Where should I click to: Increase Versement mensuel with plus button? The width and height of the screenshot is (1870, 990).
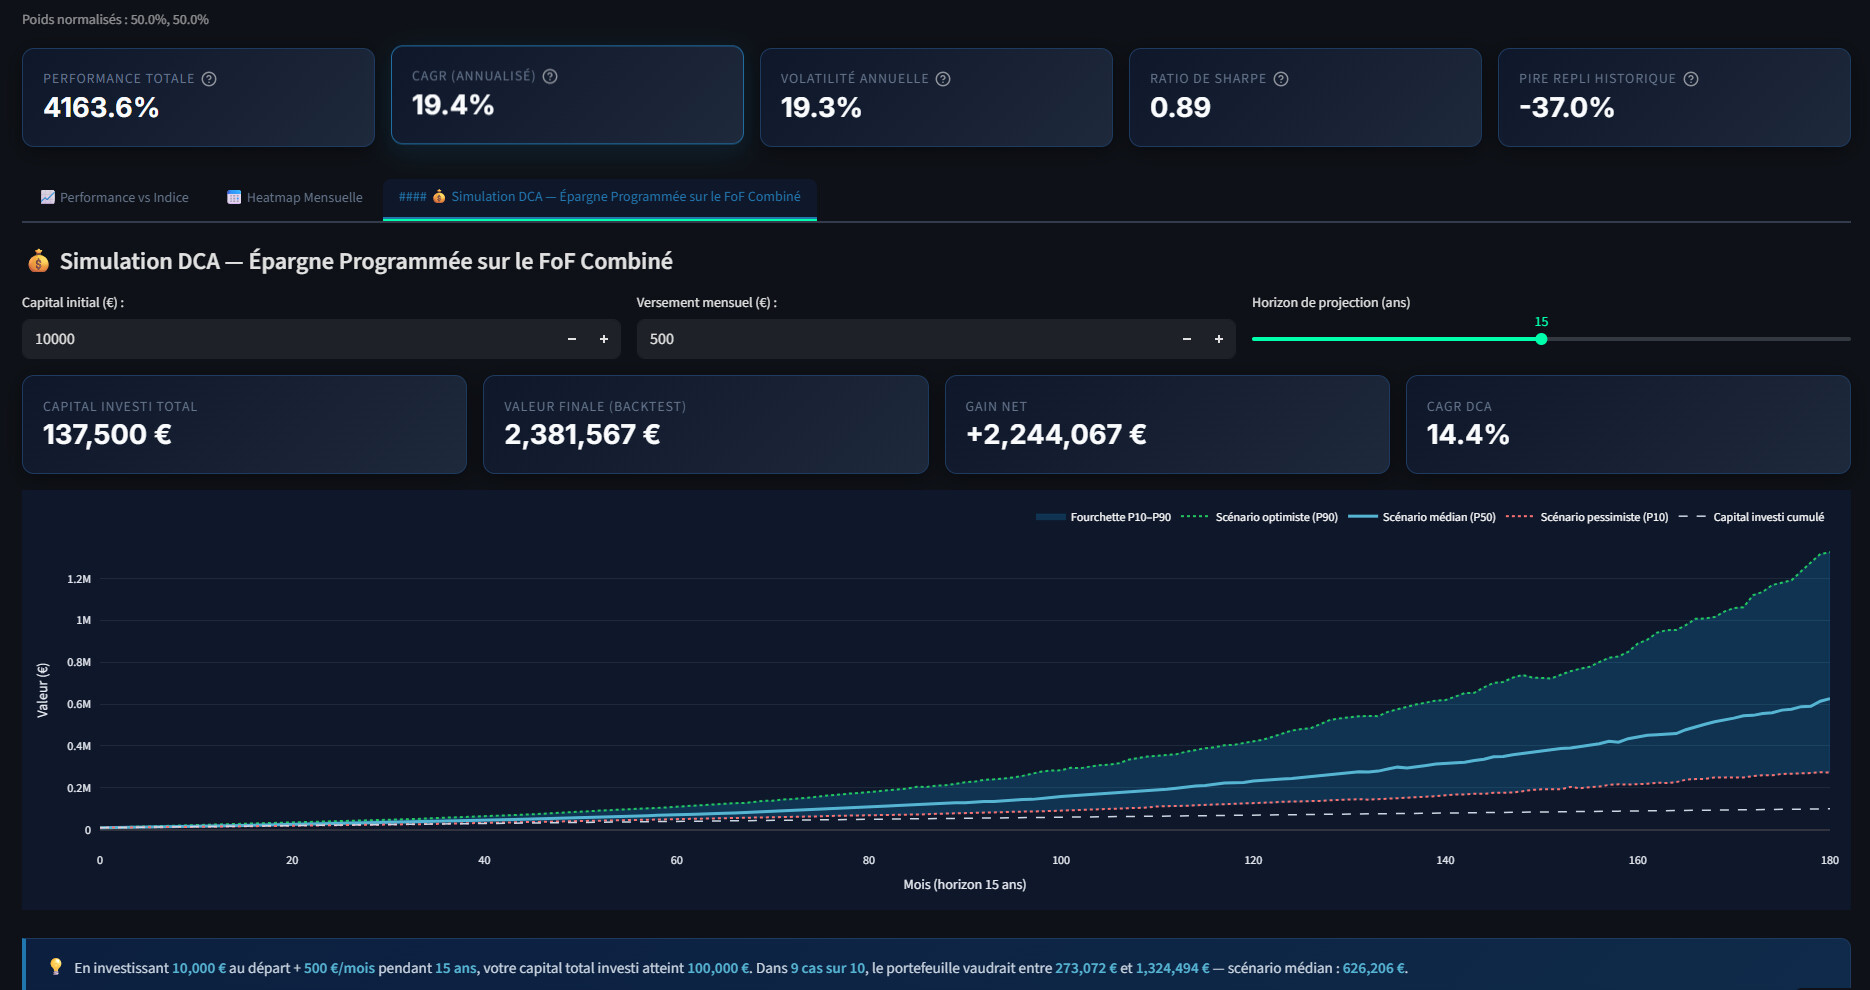coord(1219,339)
